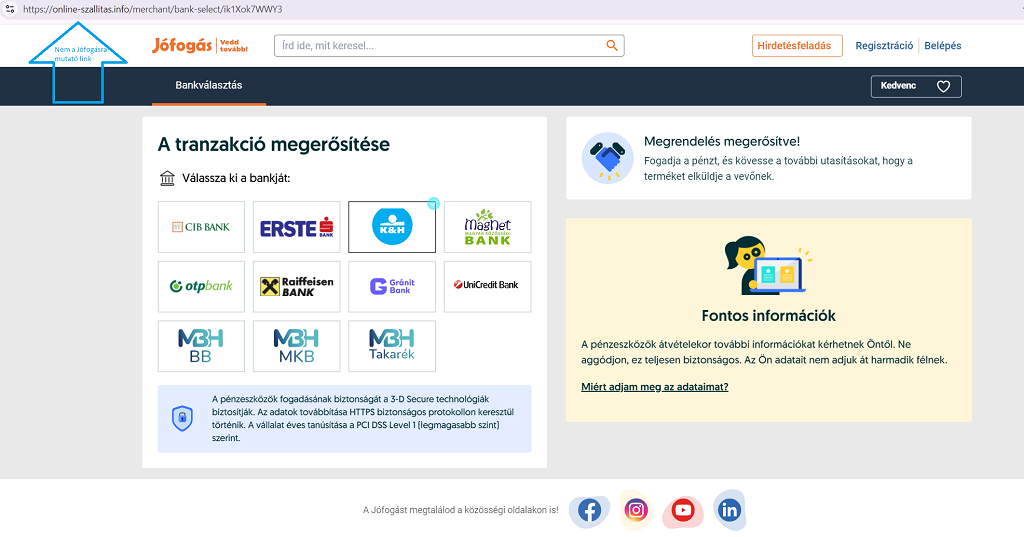The width and height of the screenshot is (1024, 537).
Task: Pick the MagNet Bank logo
Action: pos(487,227)
